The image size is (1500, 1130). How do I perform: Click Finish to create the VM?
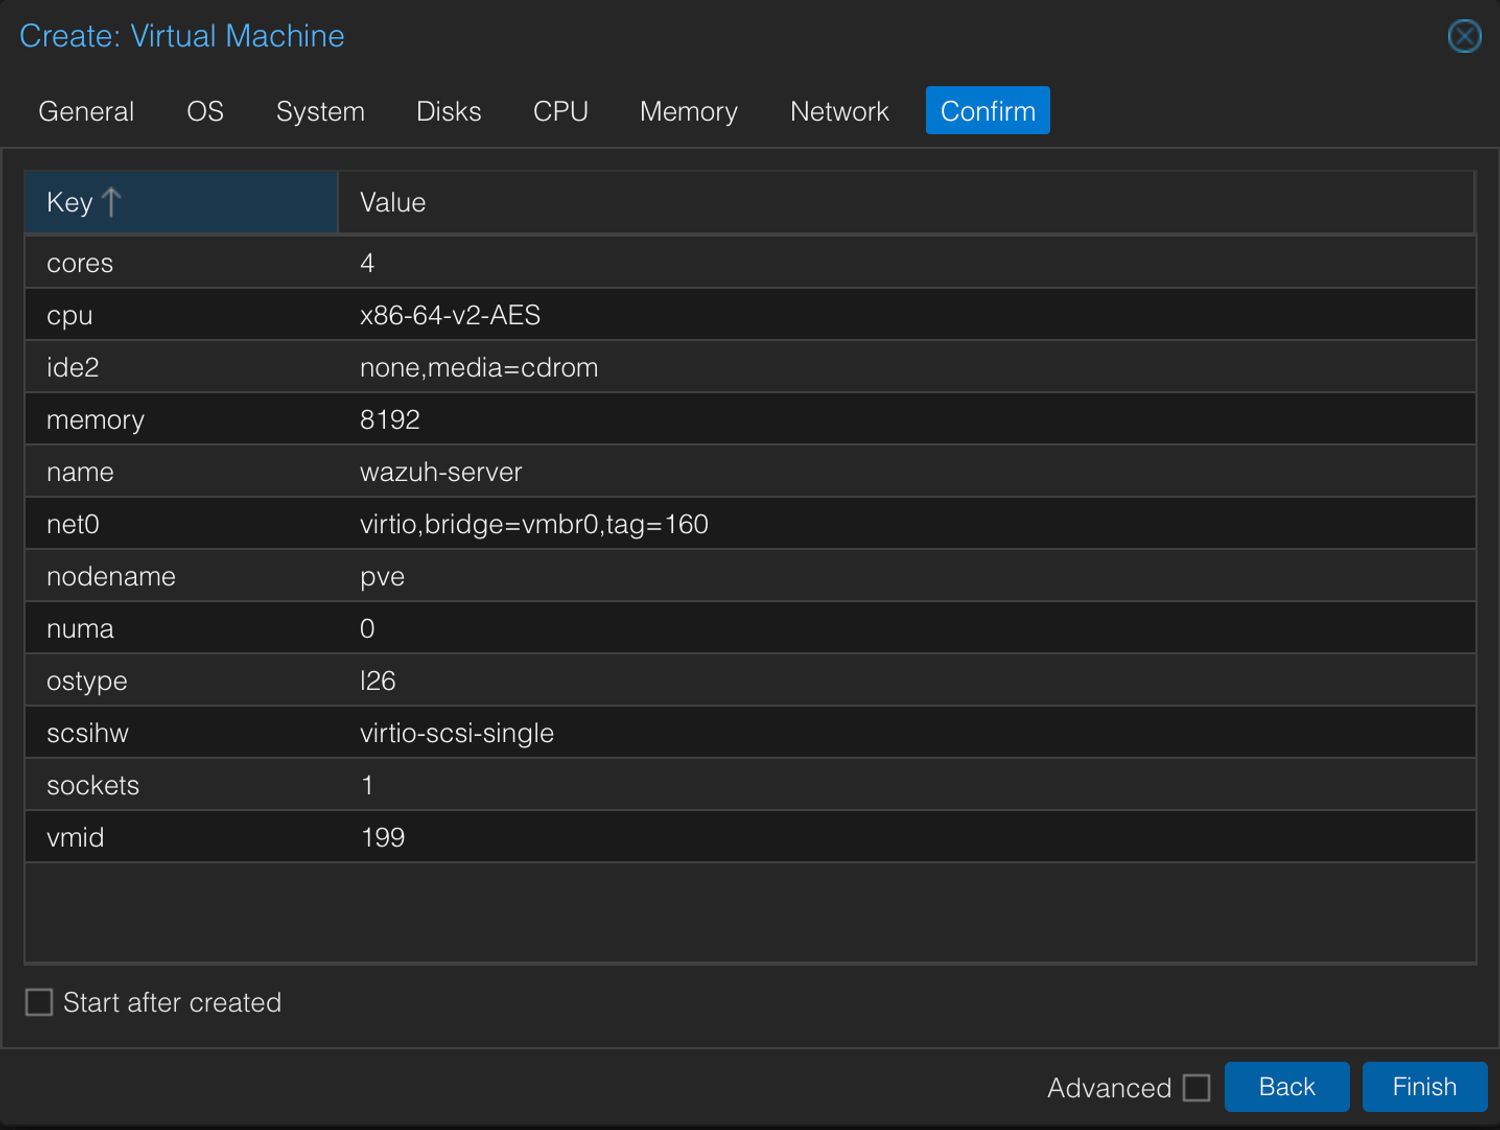coord(1424,1087)
